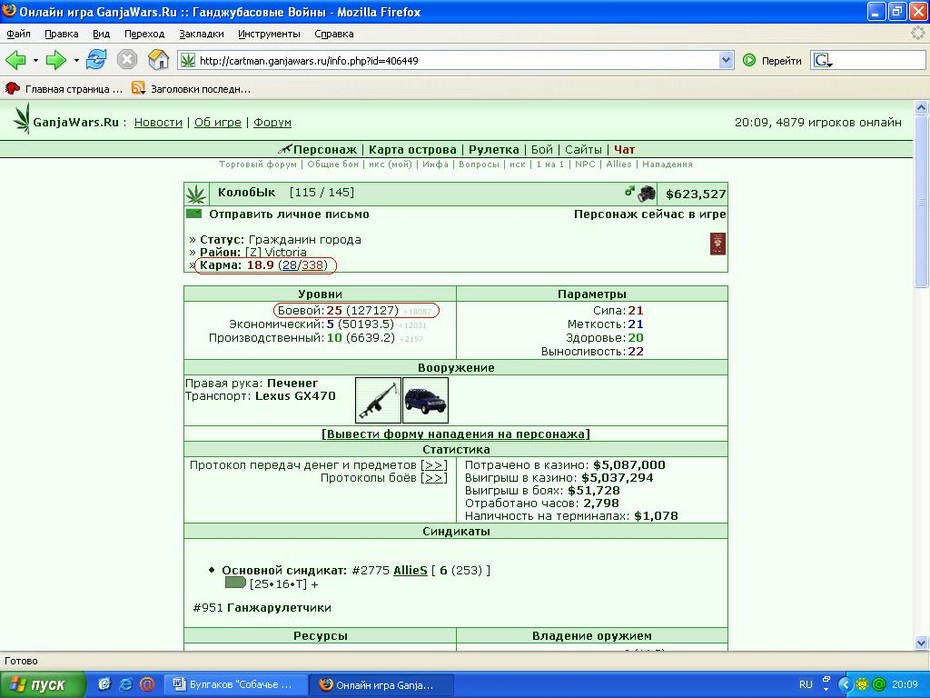Click the green Go arrow icon
This screenshot has height=698, width=930.
[x=749, y=60]
